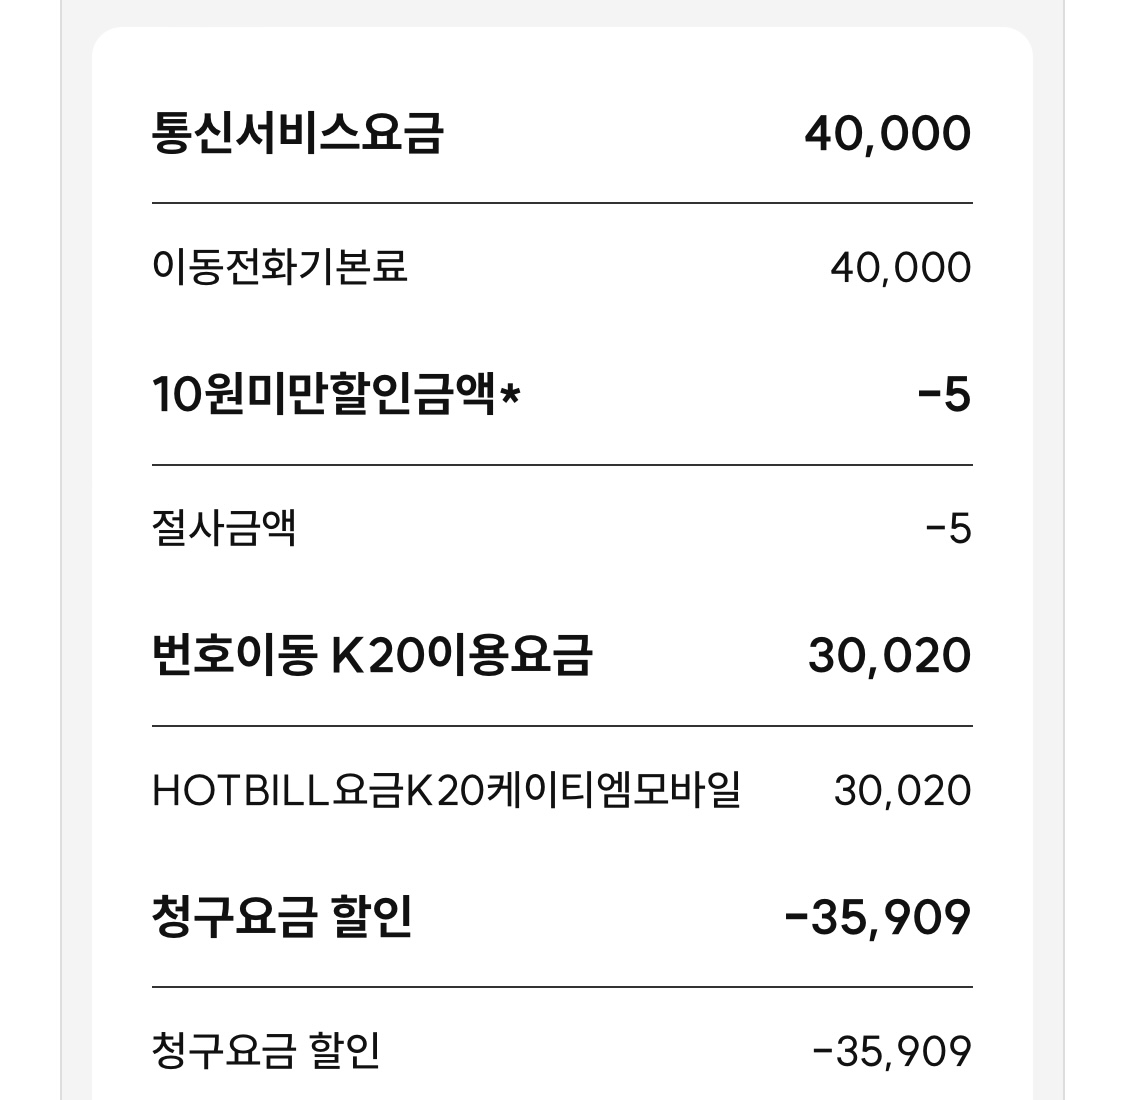Click the divider under bold 청구요금 할인
The height and width of the screenshot is (1100, 1125).
pos(562,987)
